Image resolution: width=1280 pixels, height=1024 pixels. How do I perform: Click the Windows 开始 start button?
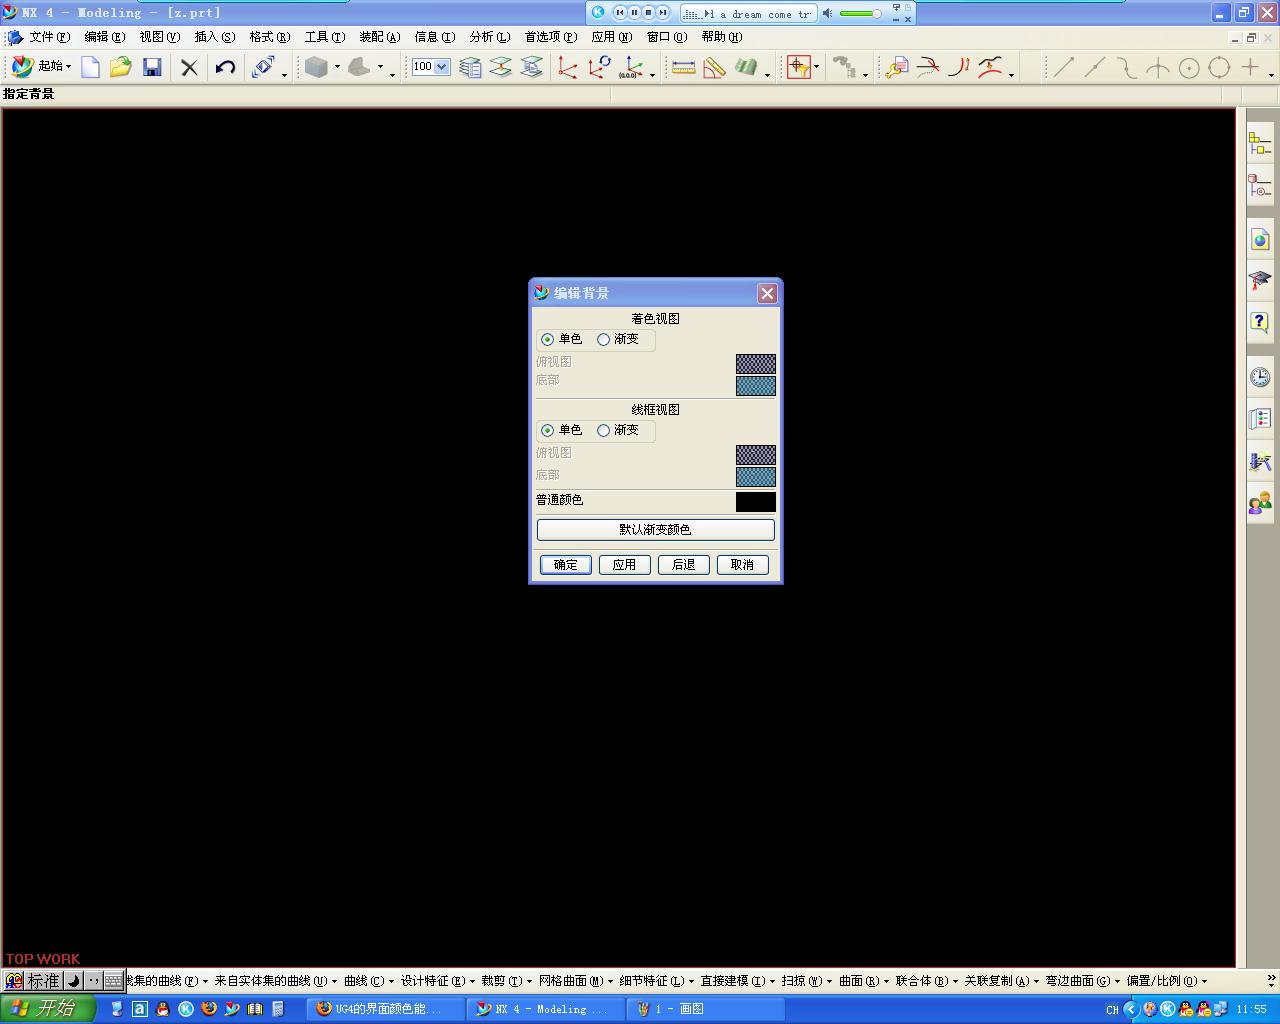(47, 1008)
